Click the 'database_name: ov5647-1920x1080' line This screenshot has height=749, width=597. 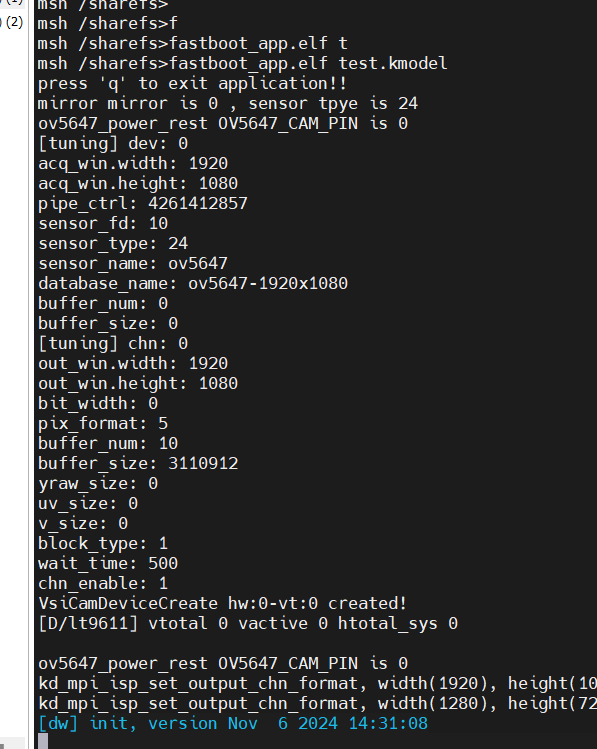coord(193,283)
